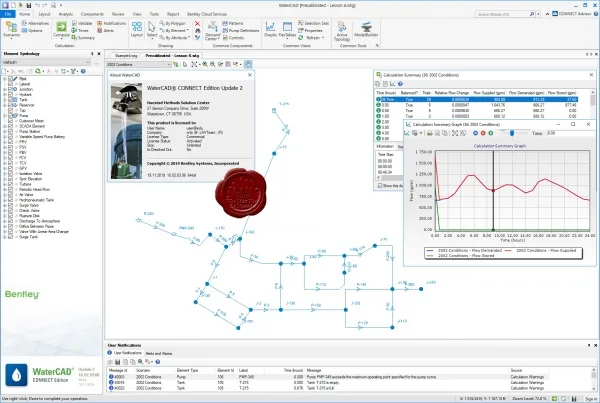Switch to the Components ribbon tab

pos(92,14)
